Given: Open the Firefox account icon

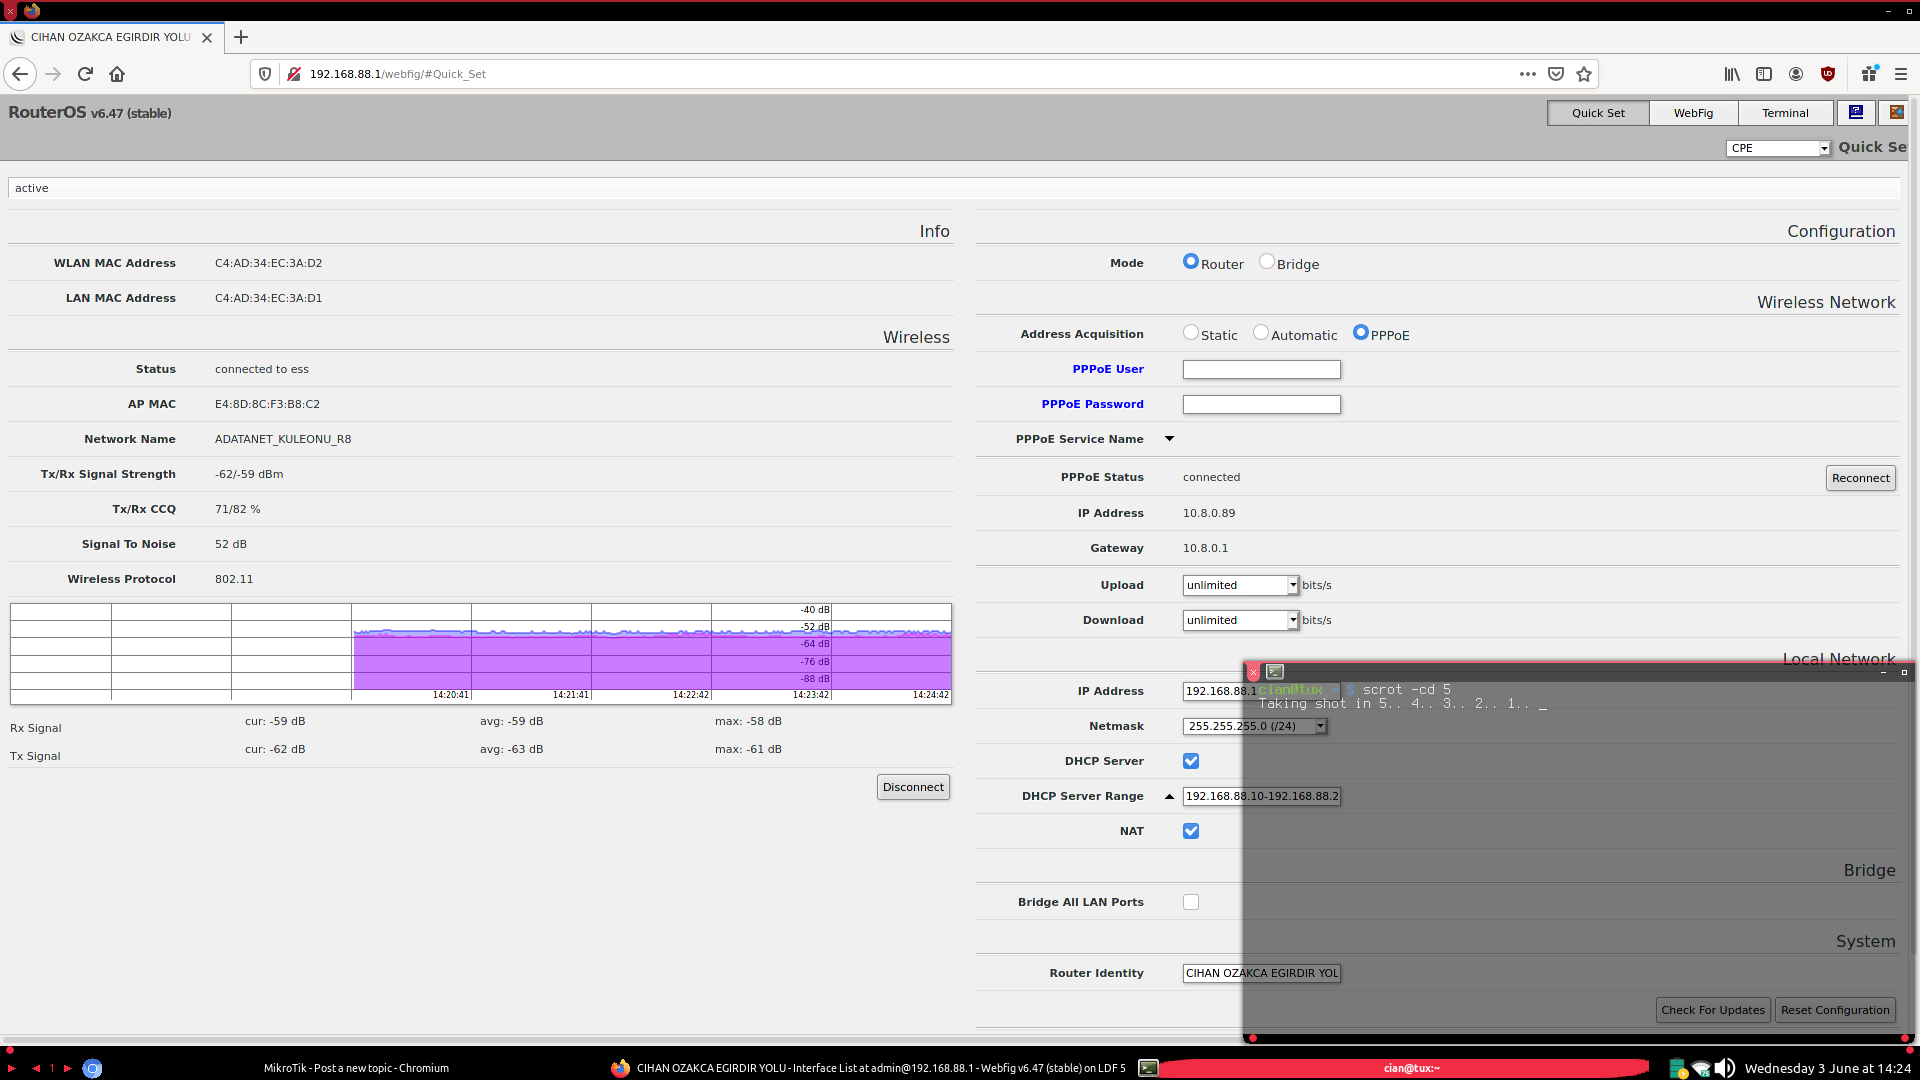Looking at the screenshot, I should pyautogui.click(x=1796, y=74).
